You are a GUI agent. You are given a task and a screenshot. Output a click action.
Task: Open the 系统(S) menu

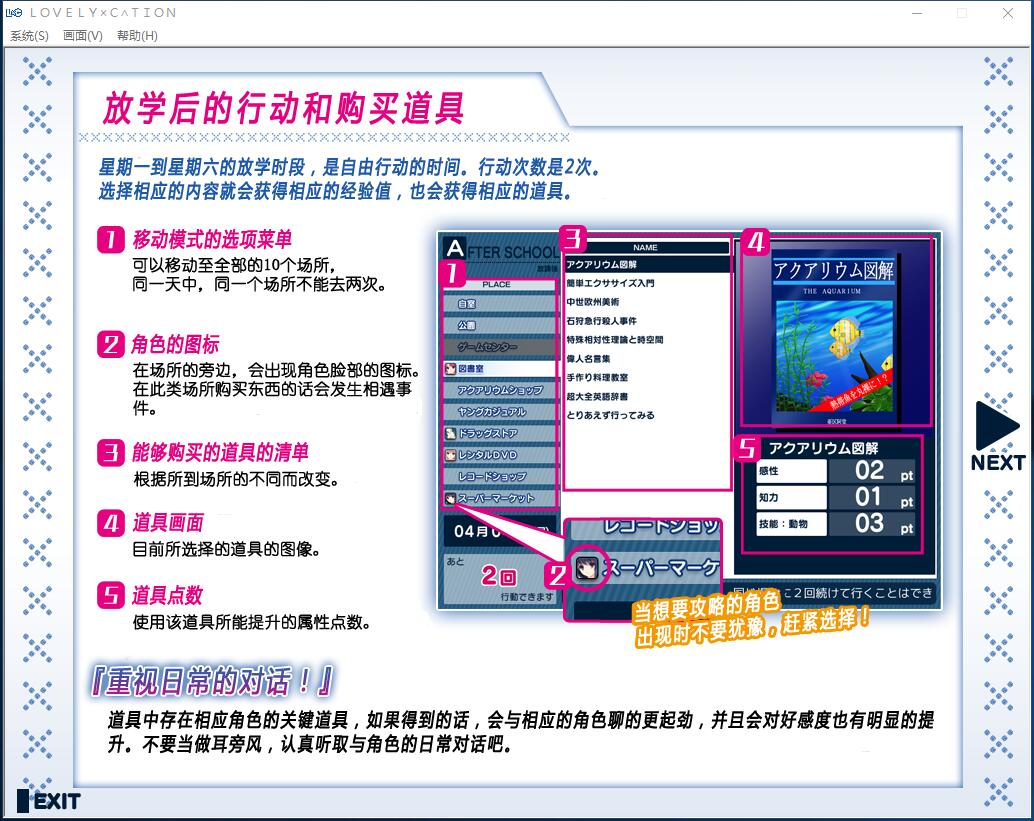pyautogui.click(x=29, y=36)
